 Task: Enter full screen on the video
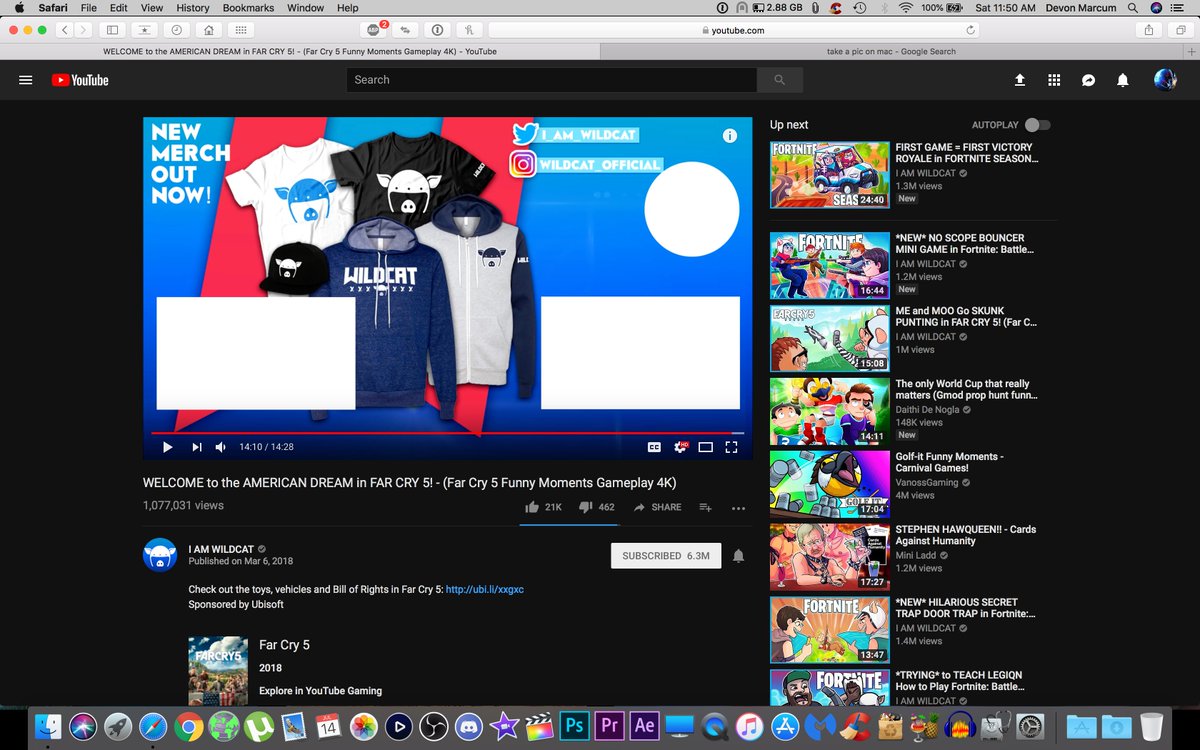pos(731,447)
